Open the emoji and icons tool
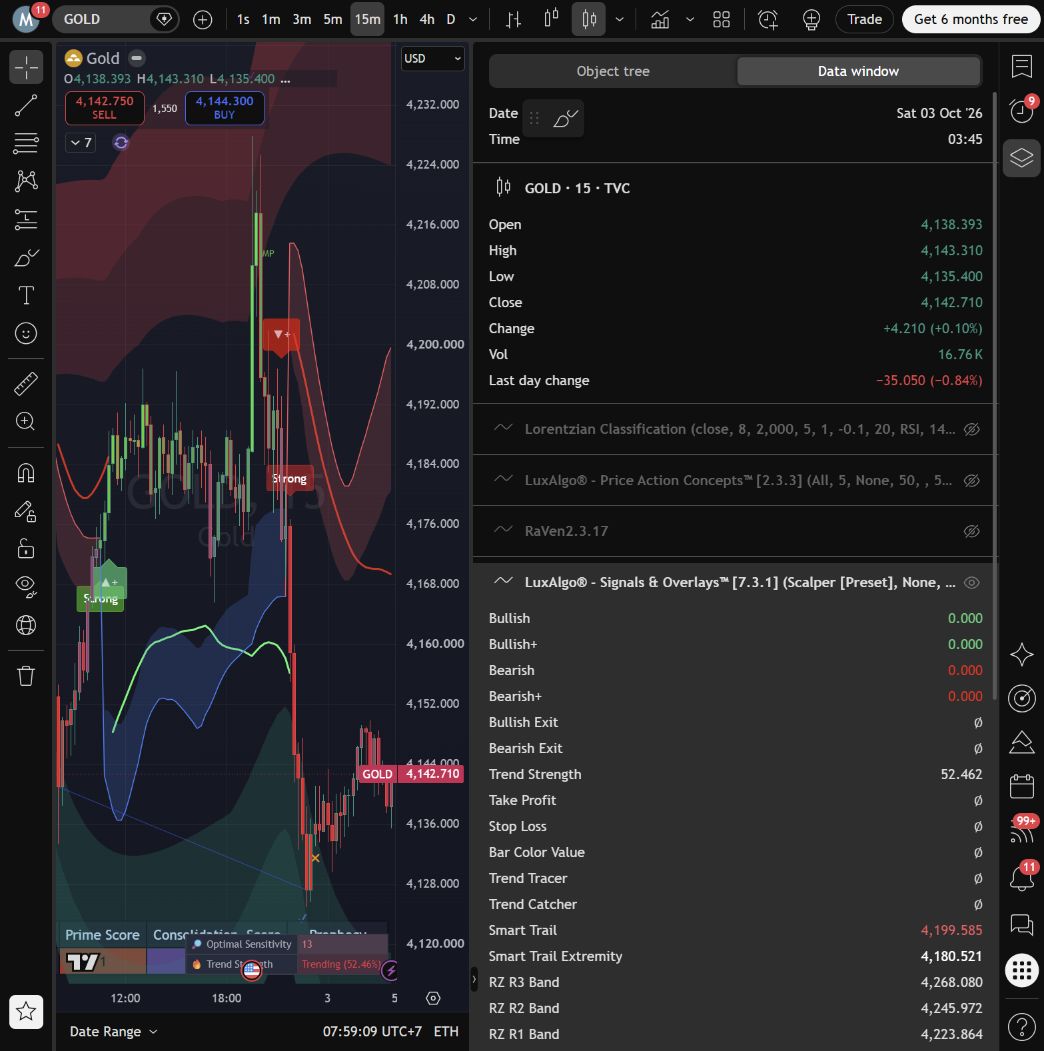Screen dimensions: 1044x1051 (26, 333)
